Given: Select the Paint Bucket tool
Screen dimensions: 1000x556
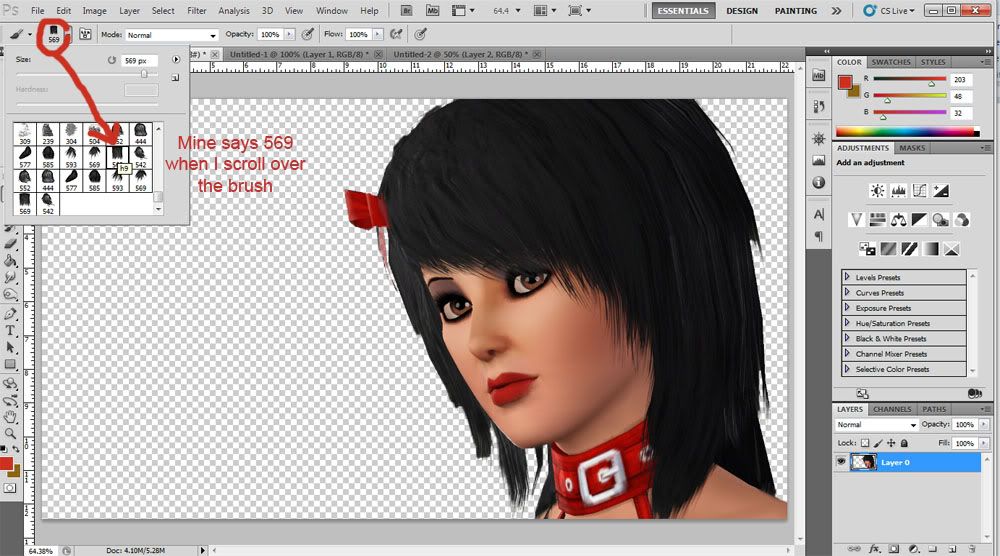Looking at the screenshot, I should pos(10,260).
